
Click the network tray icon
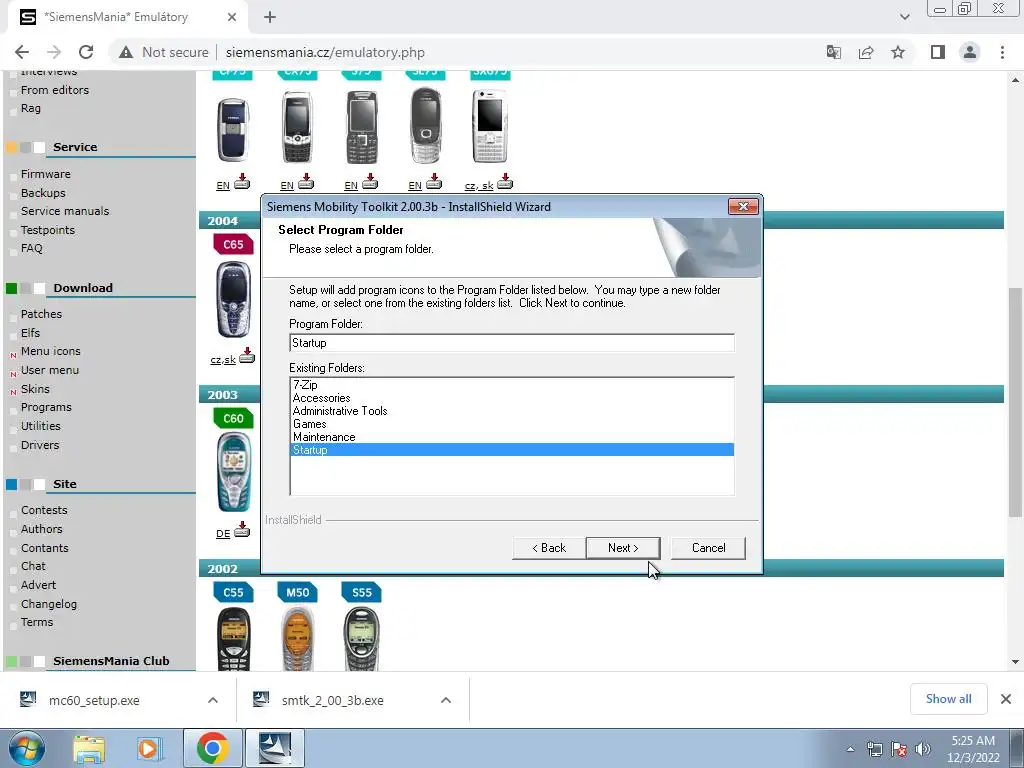point(874,749)
